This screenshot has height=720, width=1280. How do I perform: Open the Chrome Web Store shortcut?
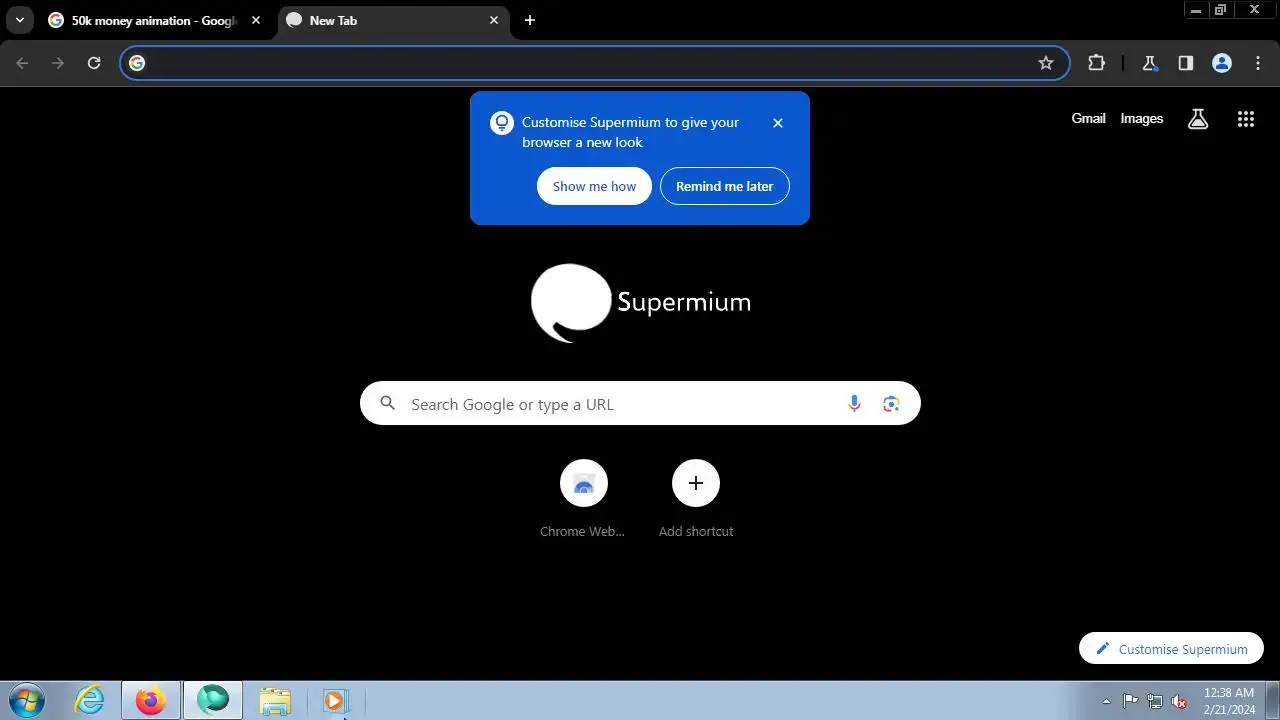(583, 499)
